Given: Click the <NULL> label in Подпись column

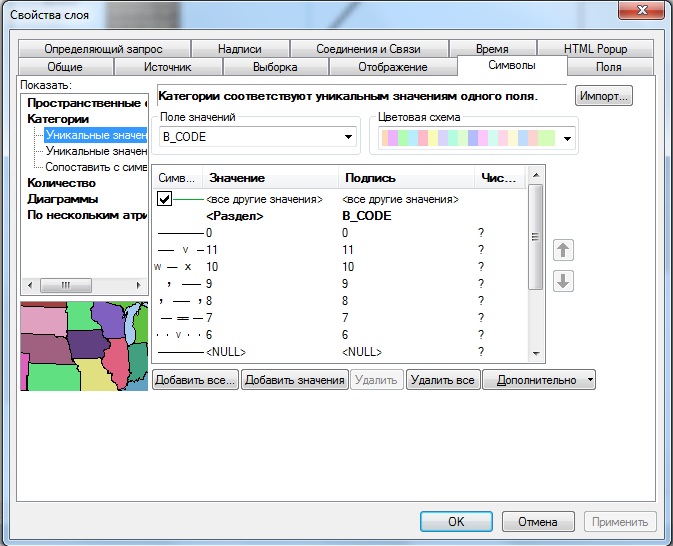Looking at the screenshot, I should point(362,352).
